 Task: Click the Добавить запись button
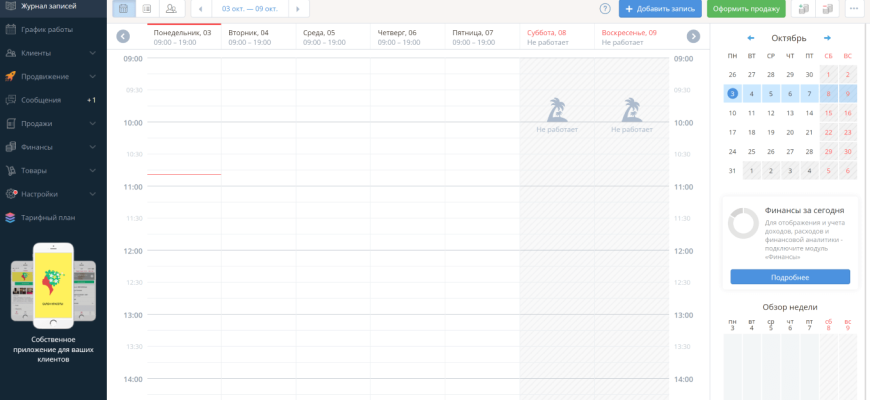[x=660, y=9]
